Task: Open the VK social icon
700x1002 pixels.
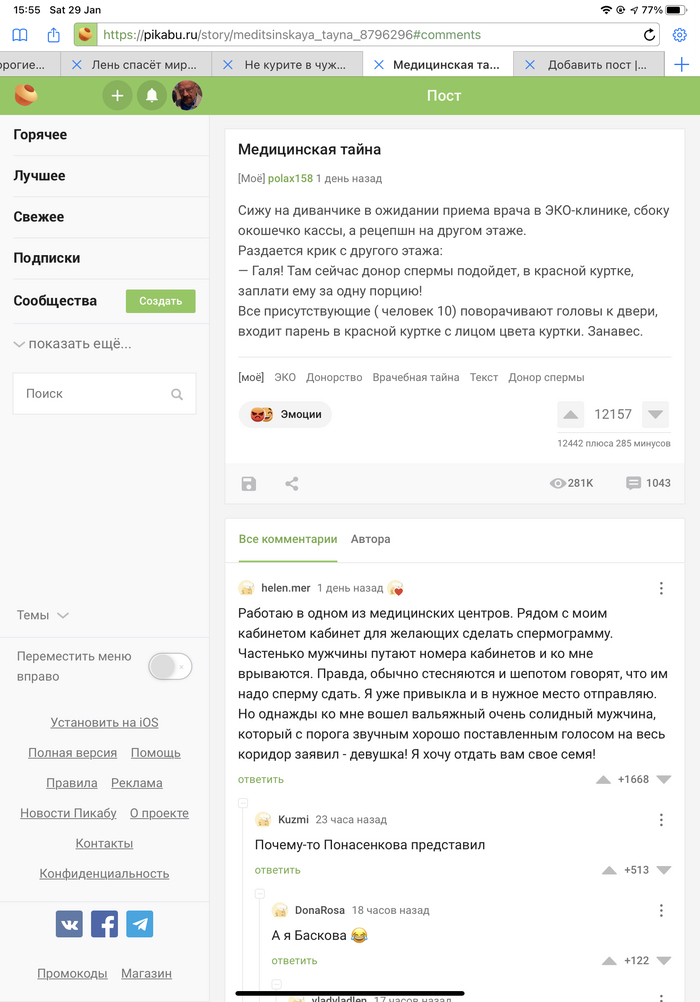Action: 69,924
